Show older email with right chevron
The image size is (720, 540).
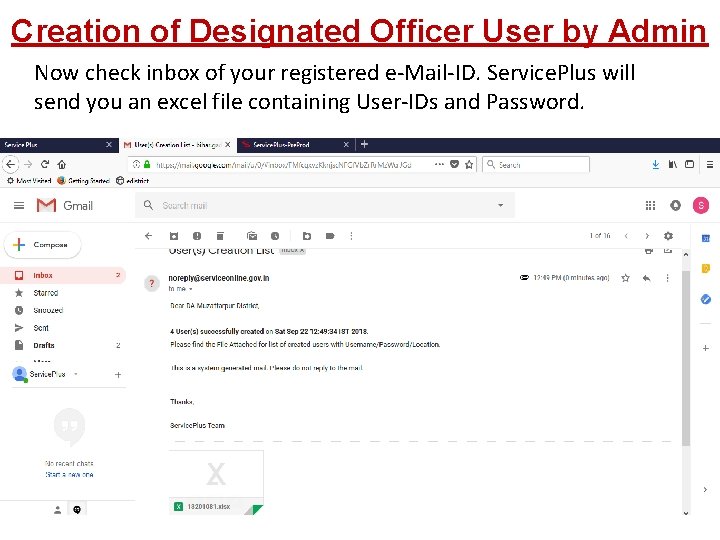[x=647, y=236]
